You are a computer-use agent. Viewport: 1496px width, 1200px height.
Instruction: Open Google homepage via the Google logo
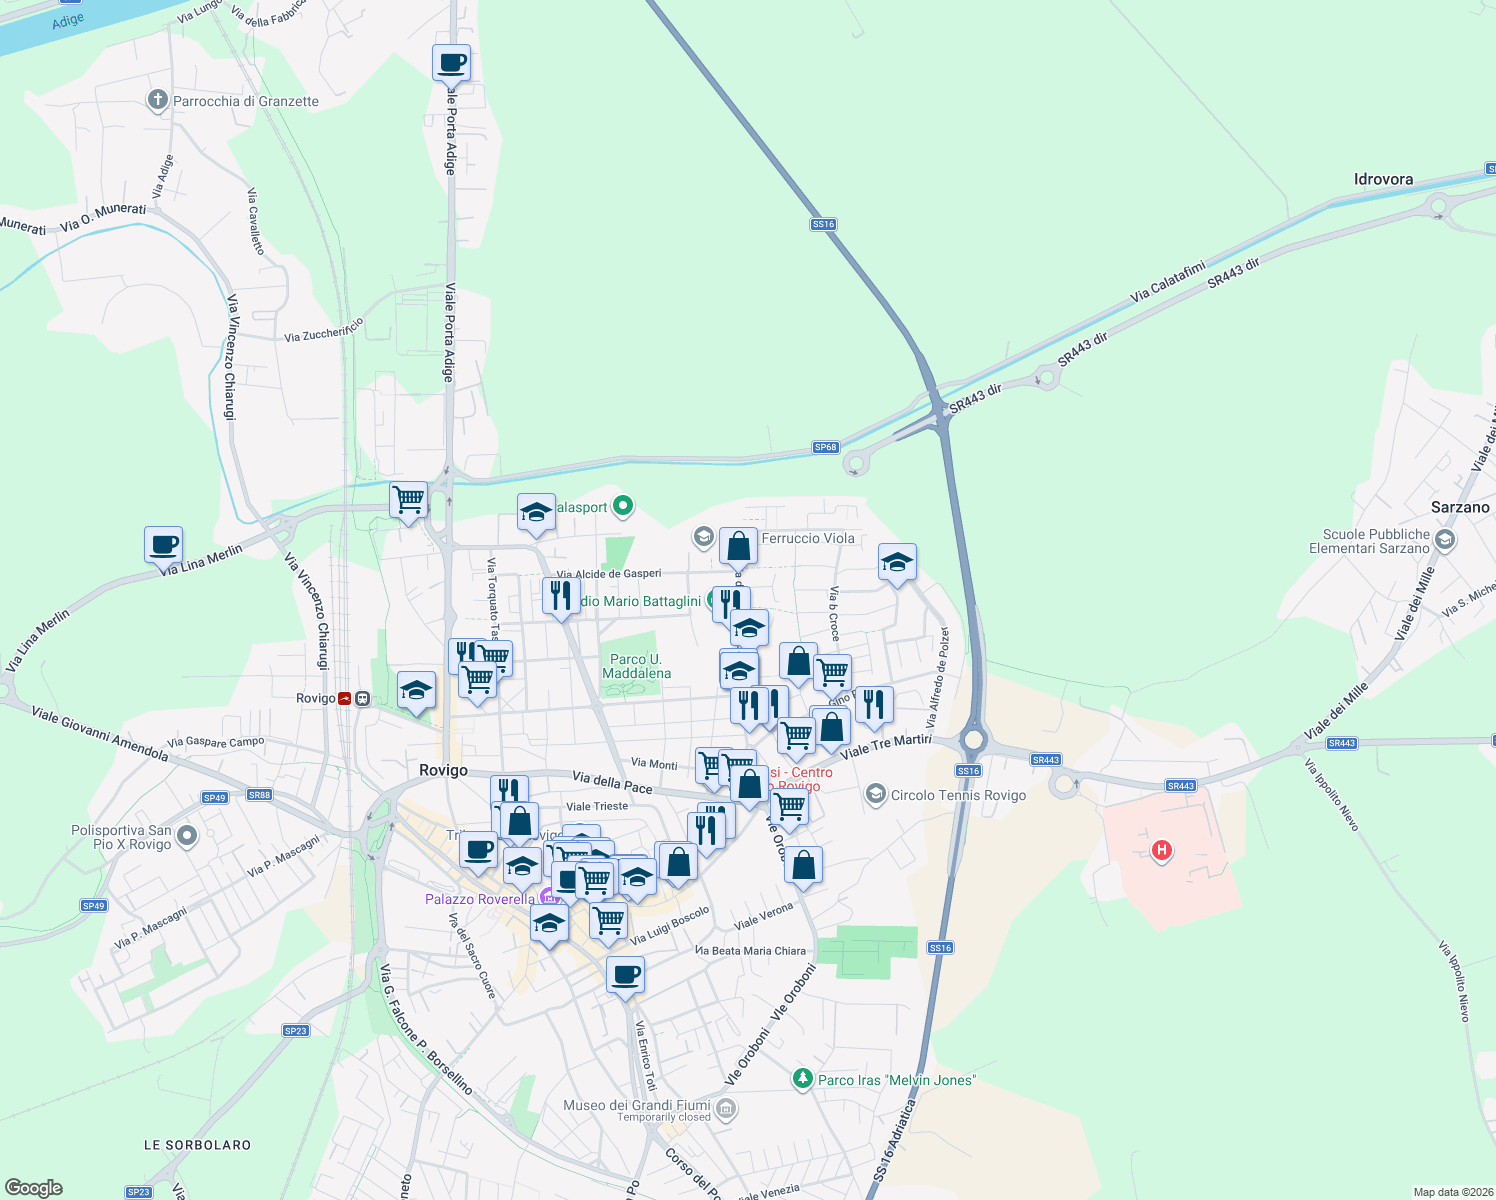click(34, 1186)
